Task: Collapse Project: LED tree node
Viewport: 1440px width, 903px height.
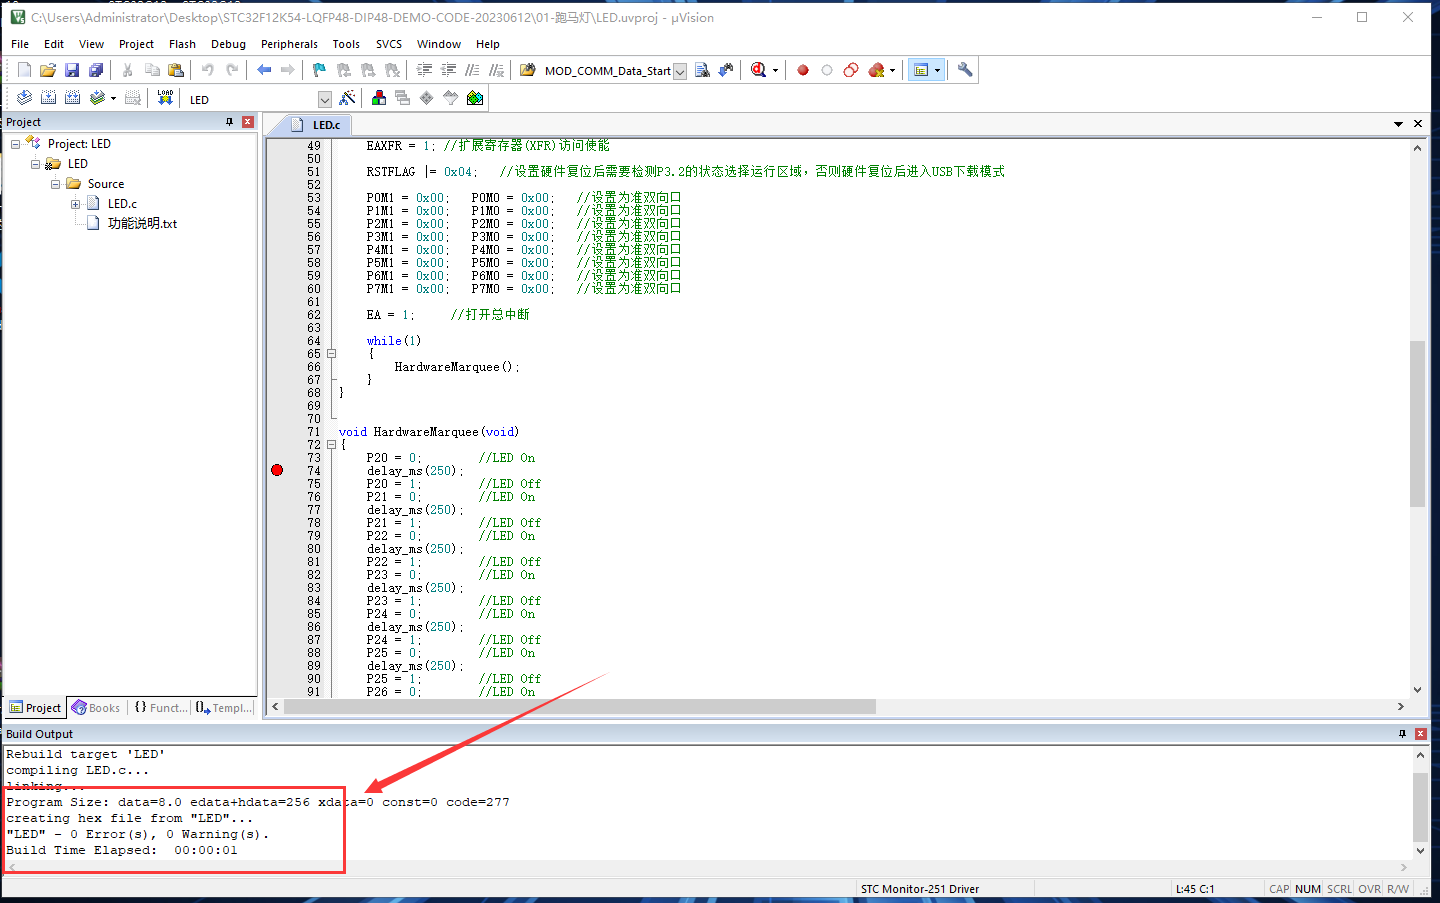Action: click(15, 144)
